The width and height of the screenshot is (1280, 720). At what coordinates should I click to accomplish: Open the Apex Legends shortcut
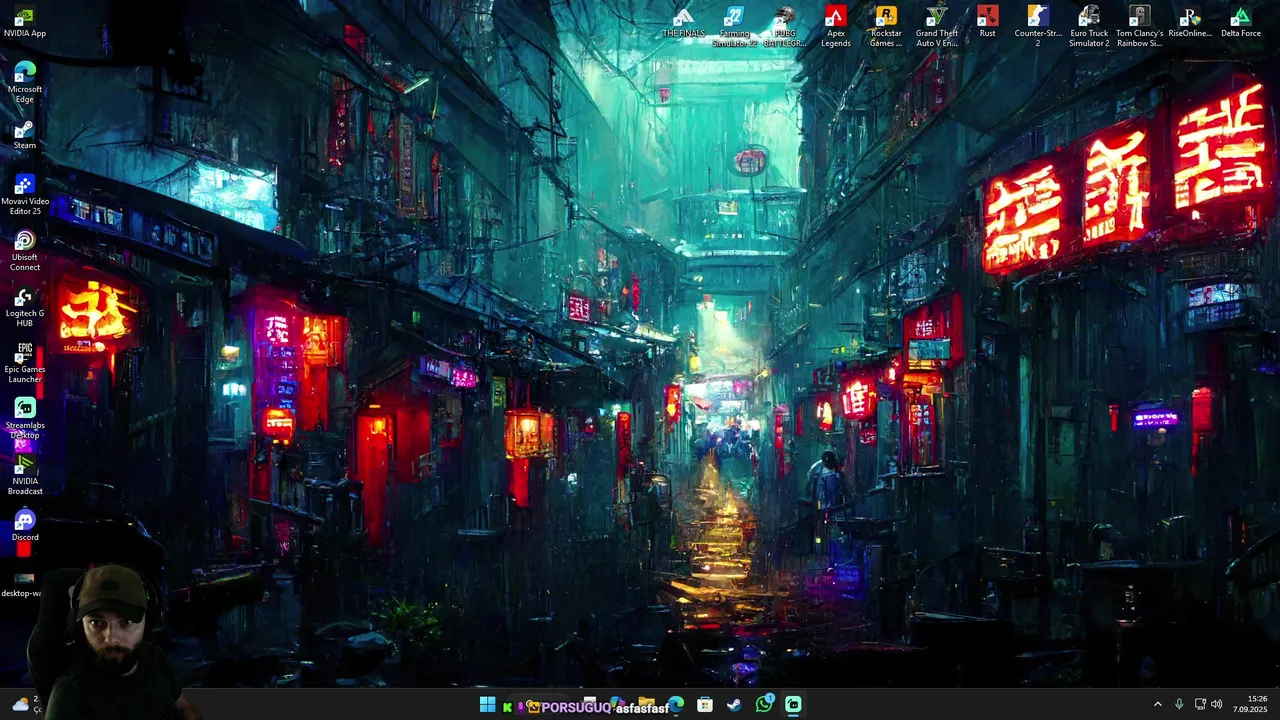coord(836,27)
